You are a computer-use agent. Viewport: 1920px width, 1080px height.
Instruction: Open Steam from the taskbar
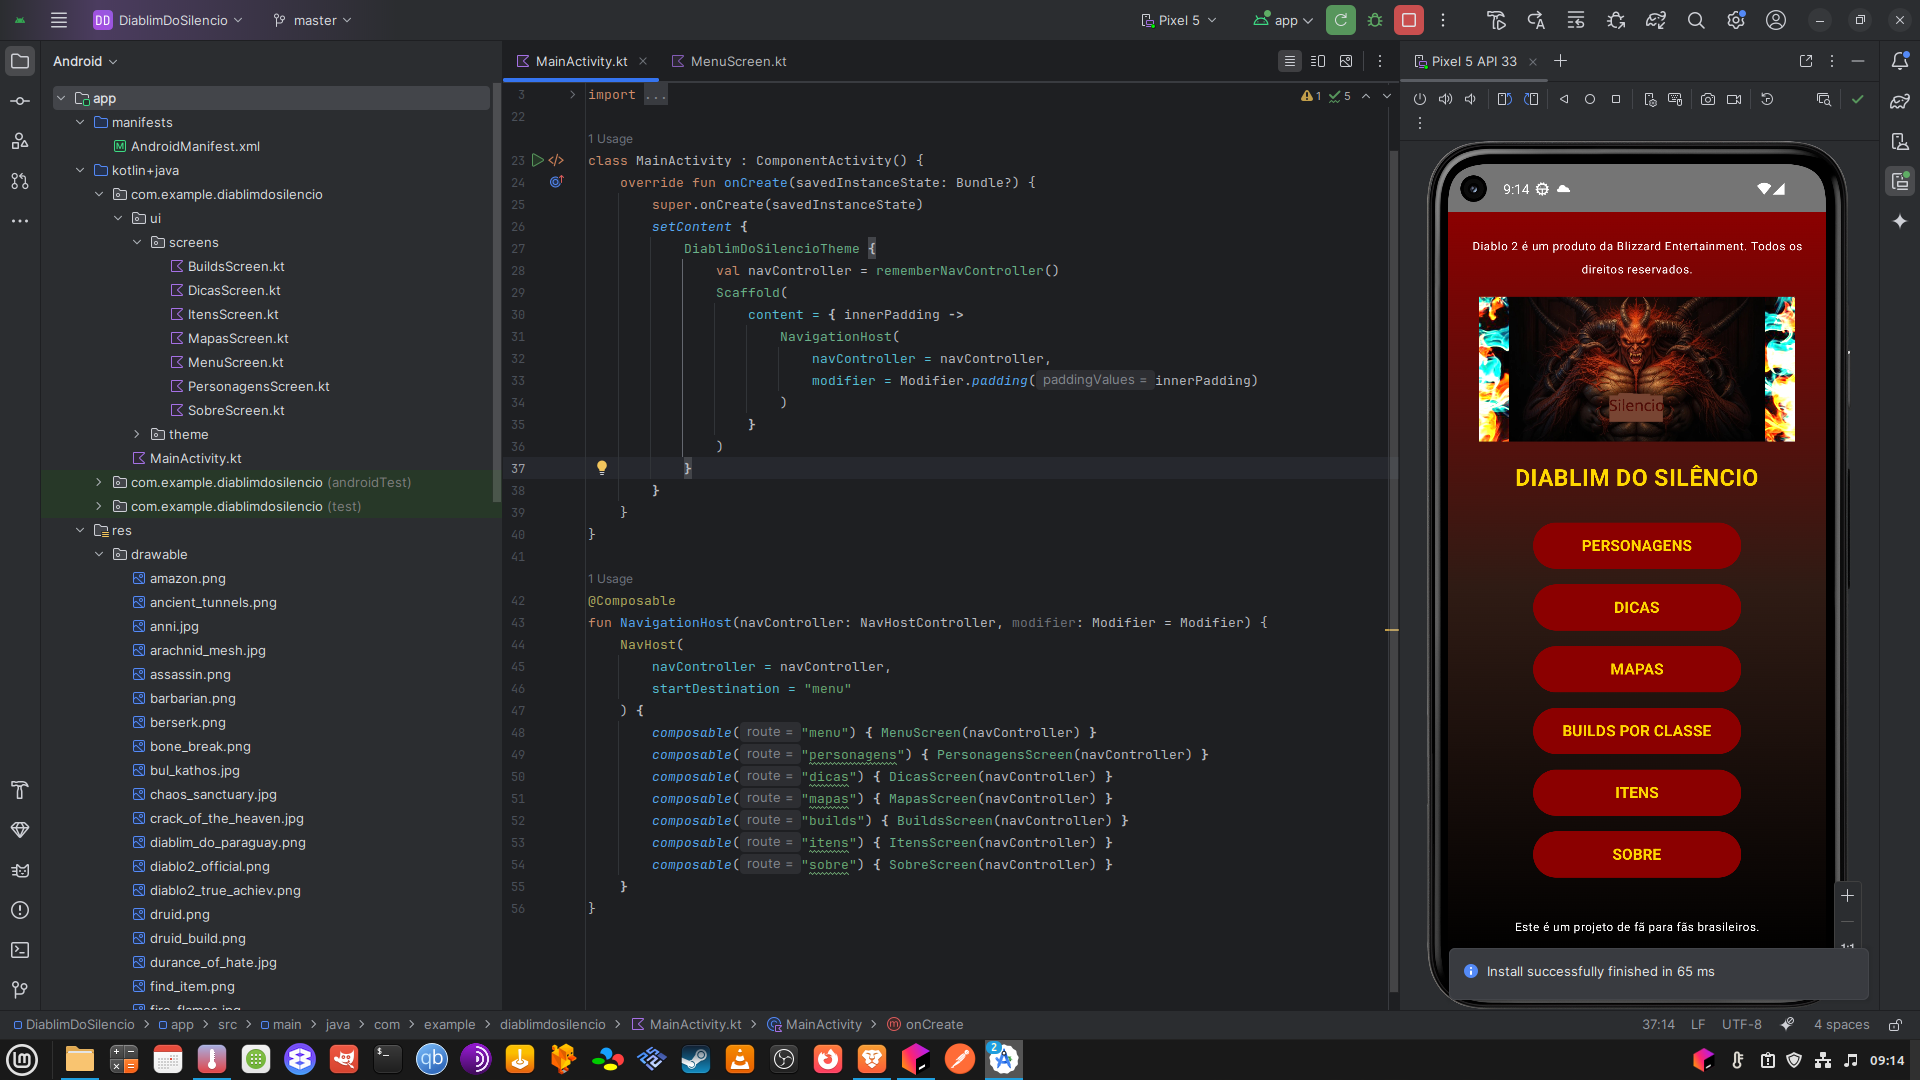(695, 1059)
